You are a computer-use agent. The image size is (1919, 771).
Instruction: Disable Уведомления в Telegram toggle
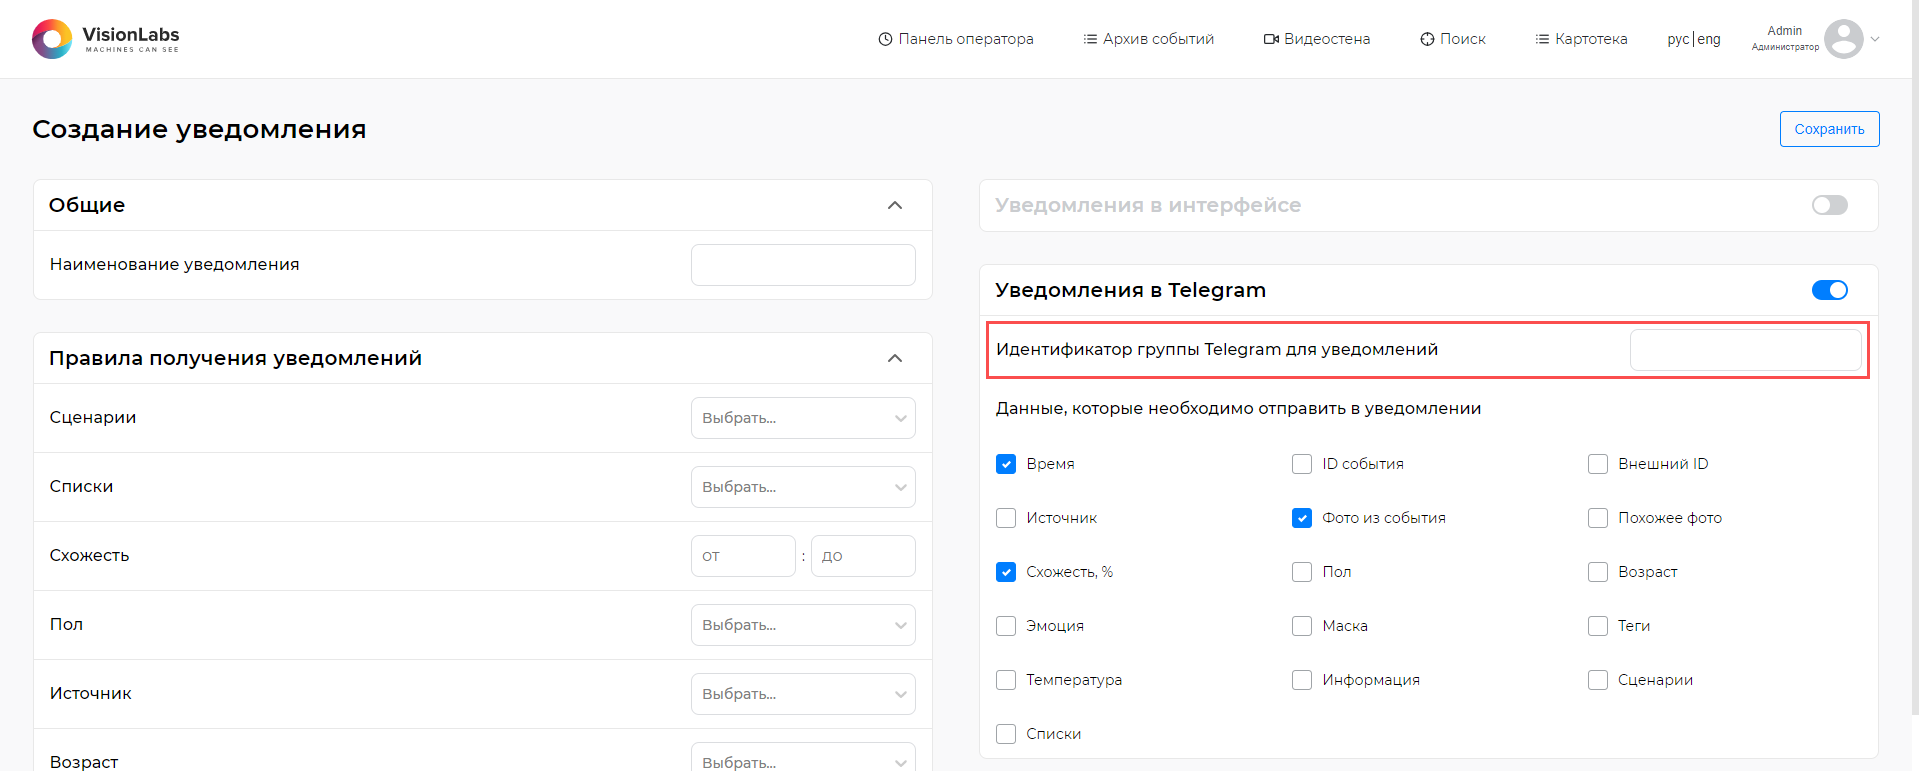click(1830, 290)
